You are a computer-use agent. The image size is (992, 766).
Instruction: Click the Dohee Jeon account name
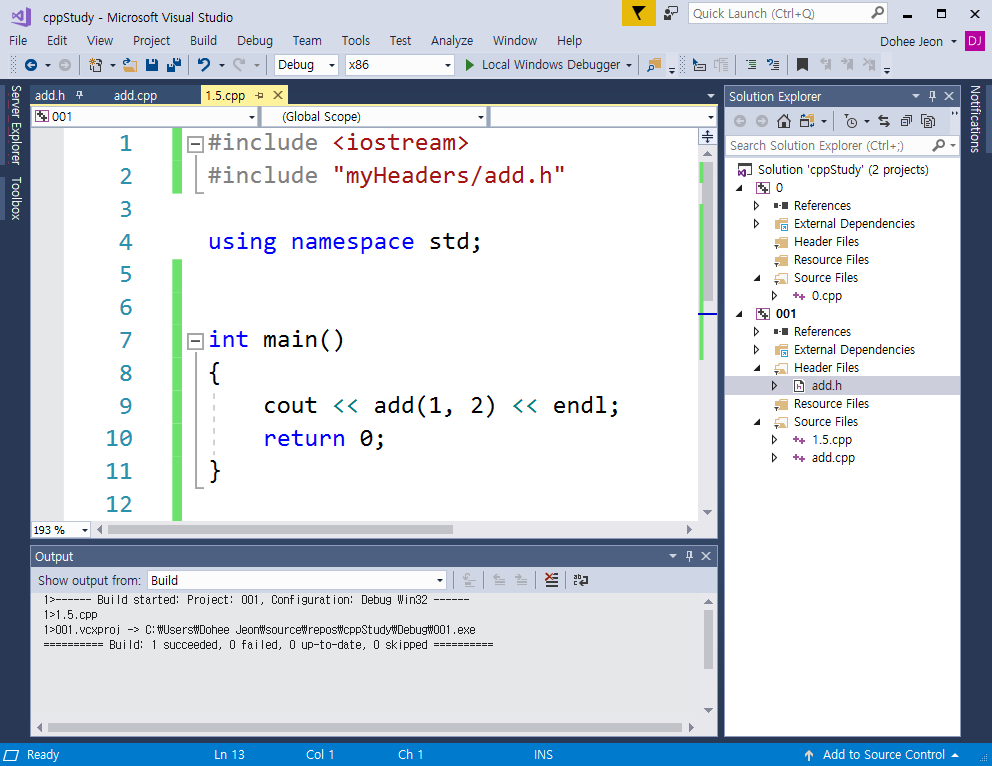point(911,41)
